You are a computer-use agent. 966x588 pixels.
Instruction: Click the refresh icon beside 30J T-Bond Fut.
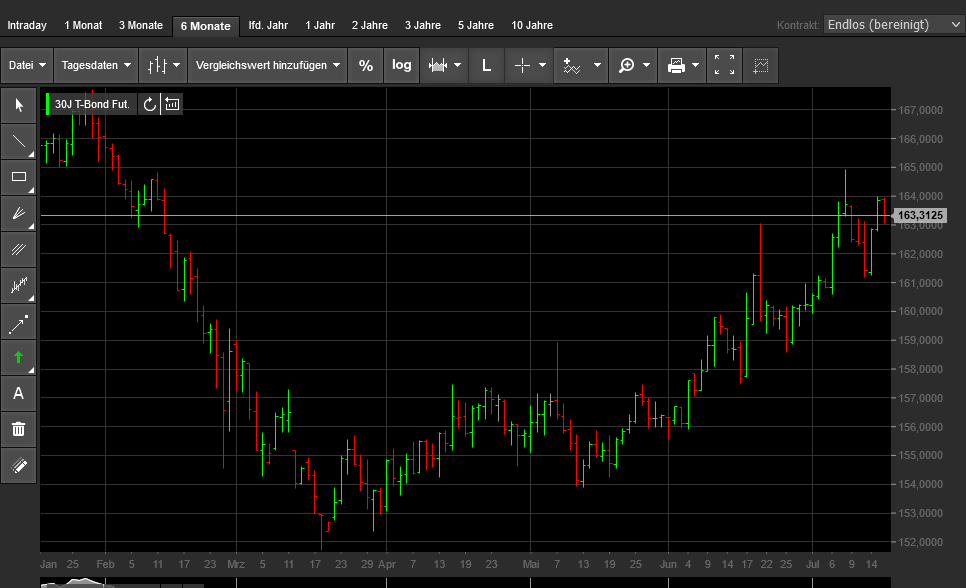(x=150, y=104)
